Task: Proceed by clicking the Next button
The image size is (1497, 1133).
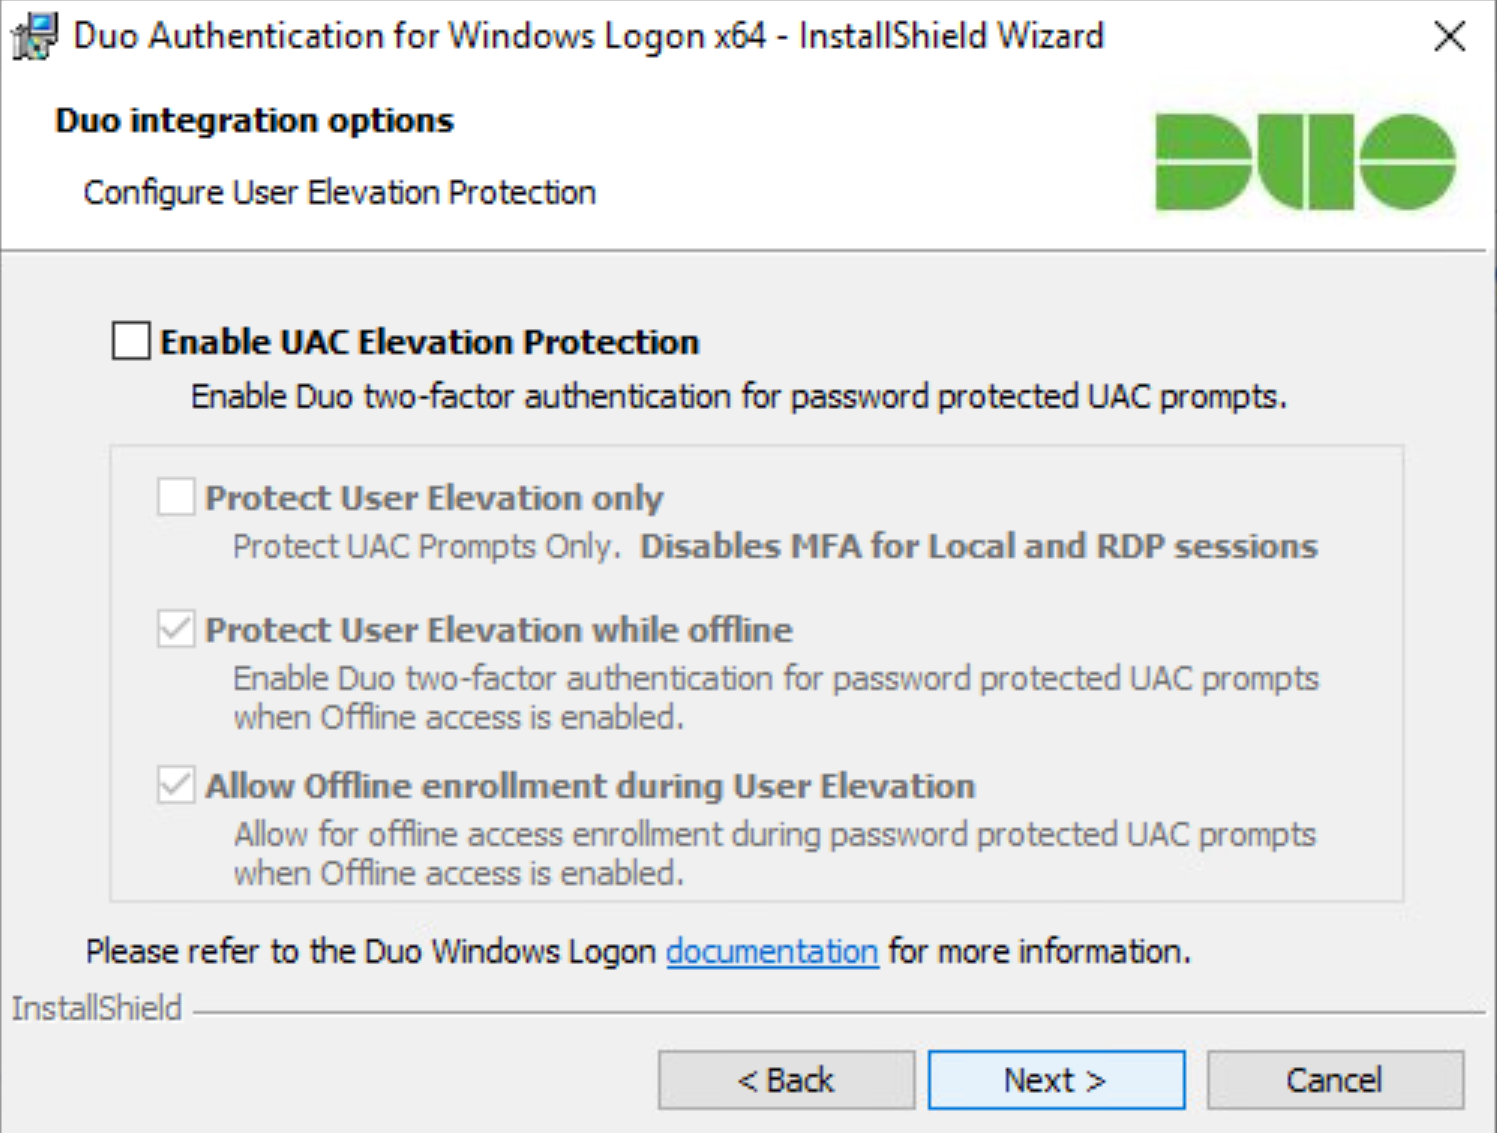Action: tap(1056, 1080)
